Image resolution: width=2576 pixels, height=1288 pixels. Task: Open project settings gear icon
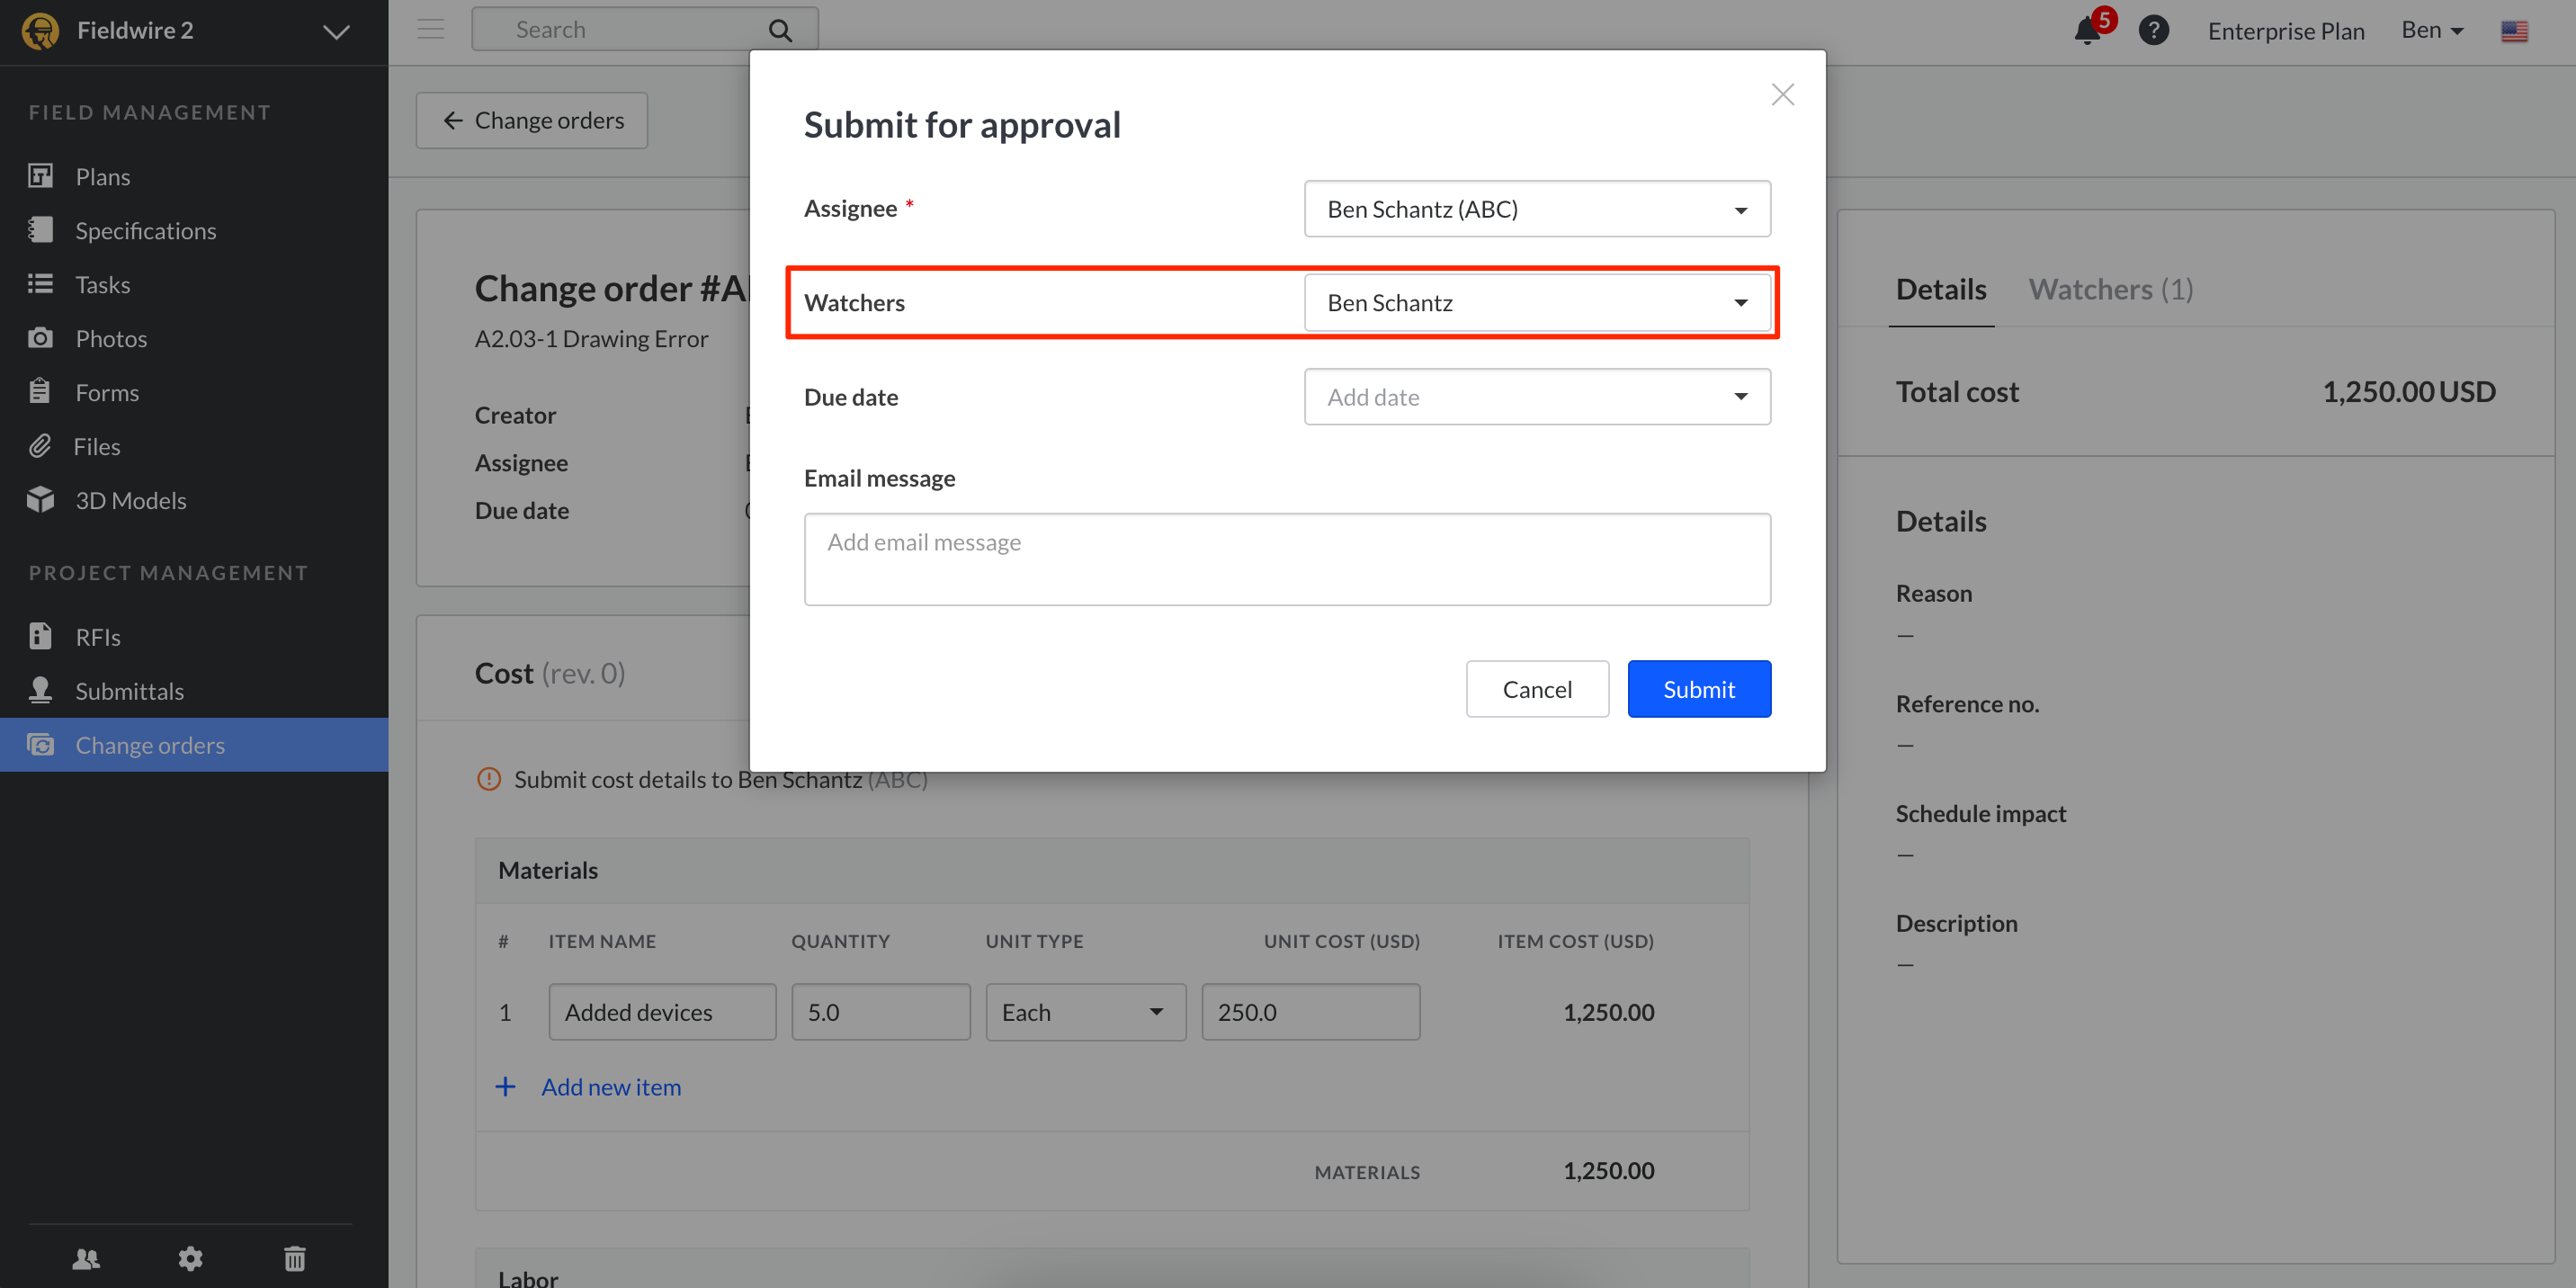click(190, 1258)
